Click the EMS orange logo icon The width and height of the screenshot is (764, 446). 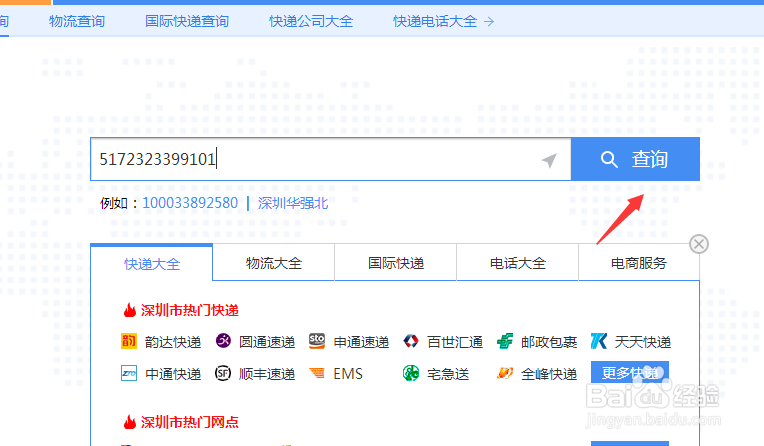click(317, 373)
